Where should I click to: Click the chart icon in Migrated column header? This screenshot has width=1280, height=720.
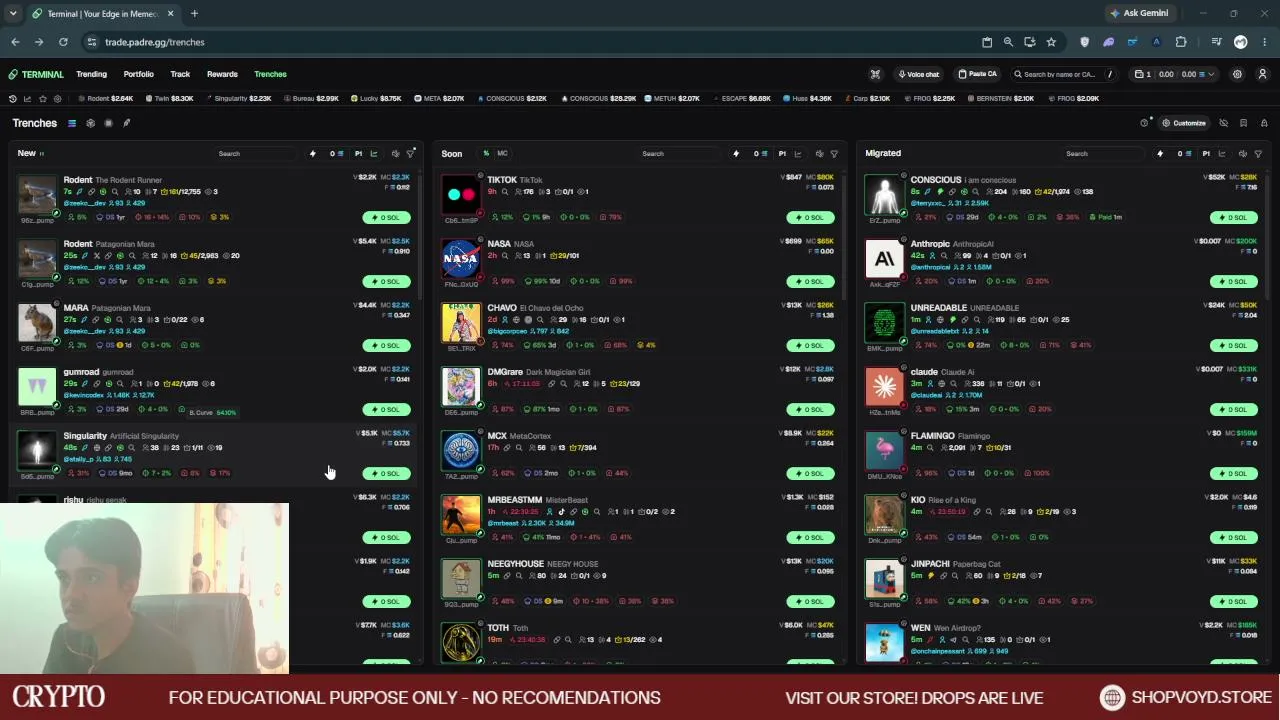[x=1221, y=153]
